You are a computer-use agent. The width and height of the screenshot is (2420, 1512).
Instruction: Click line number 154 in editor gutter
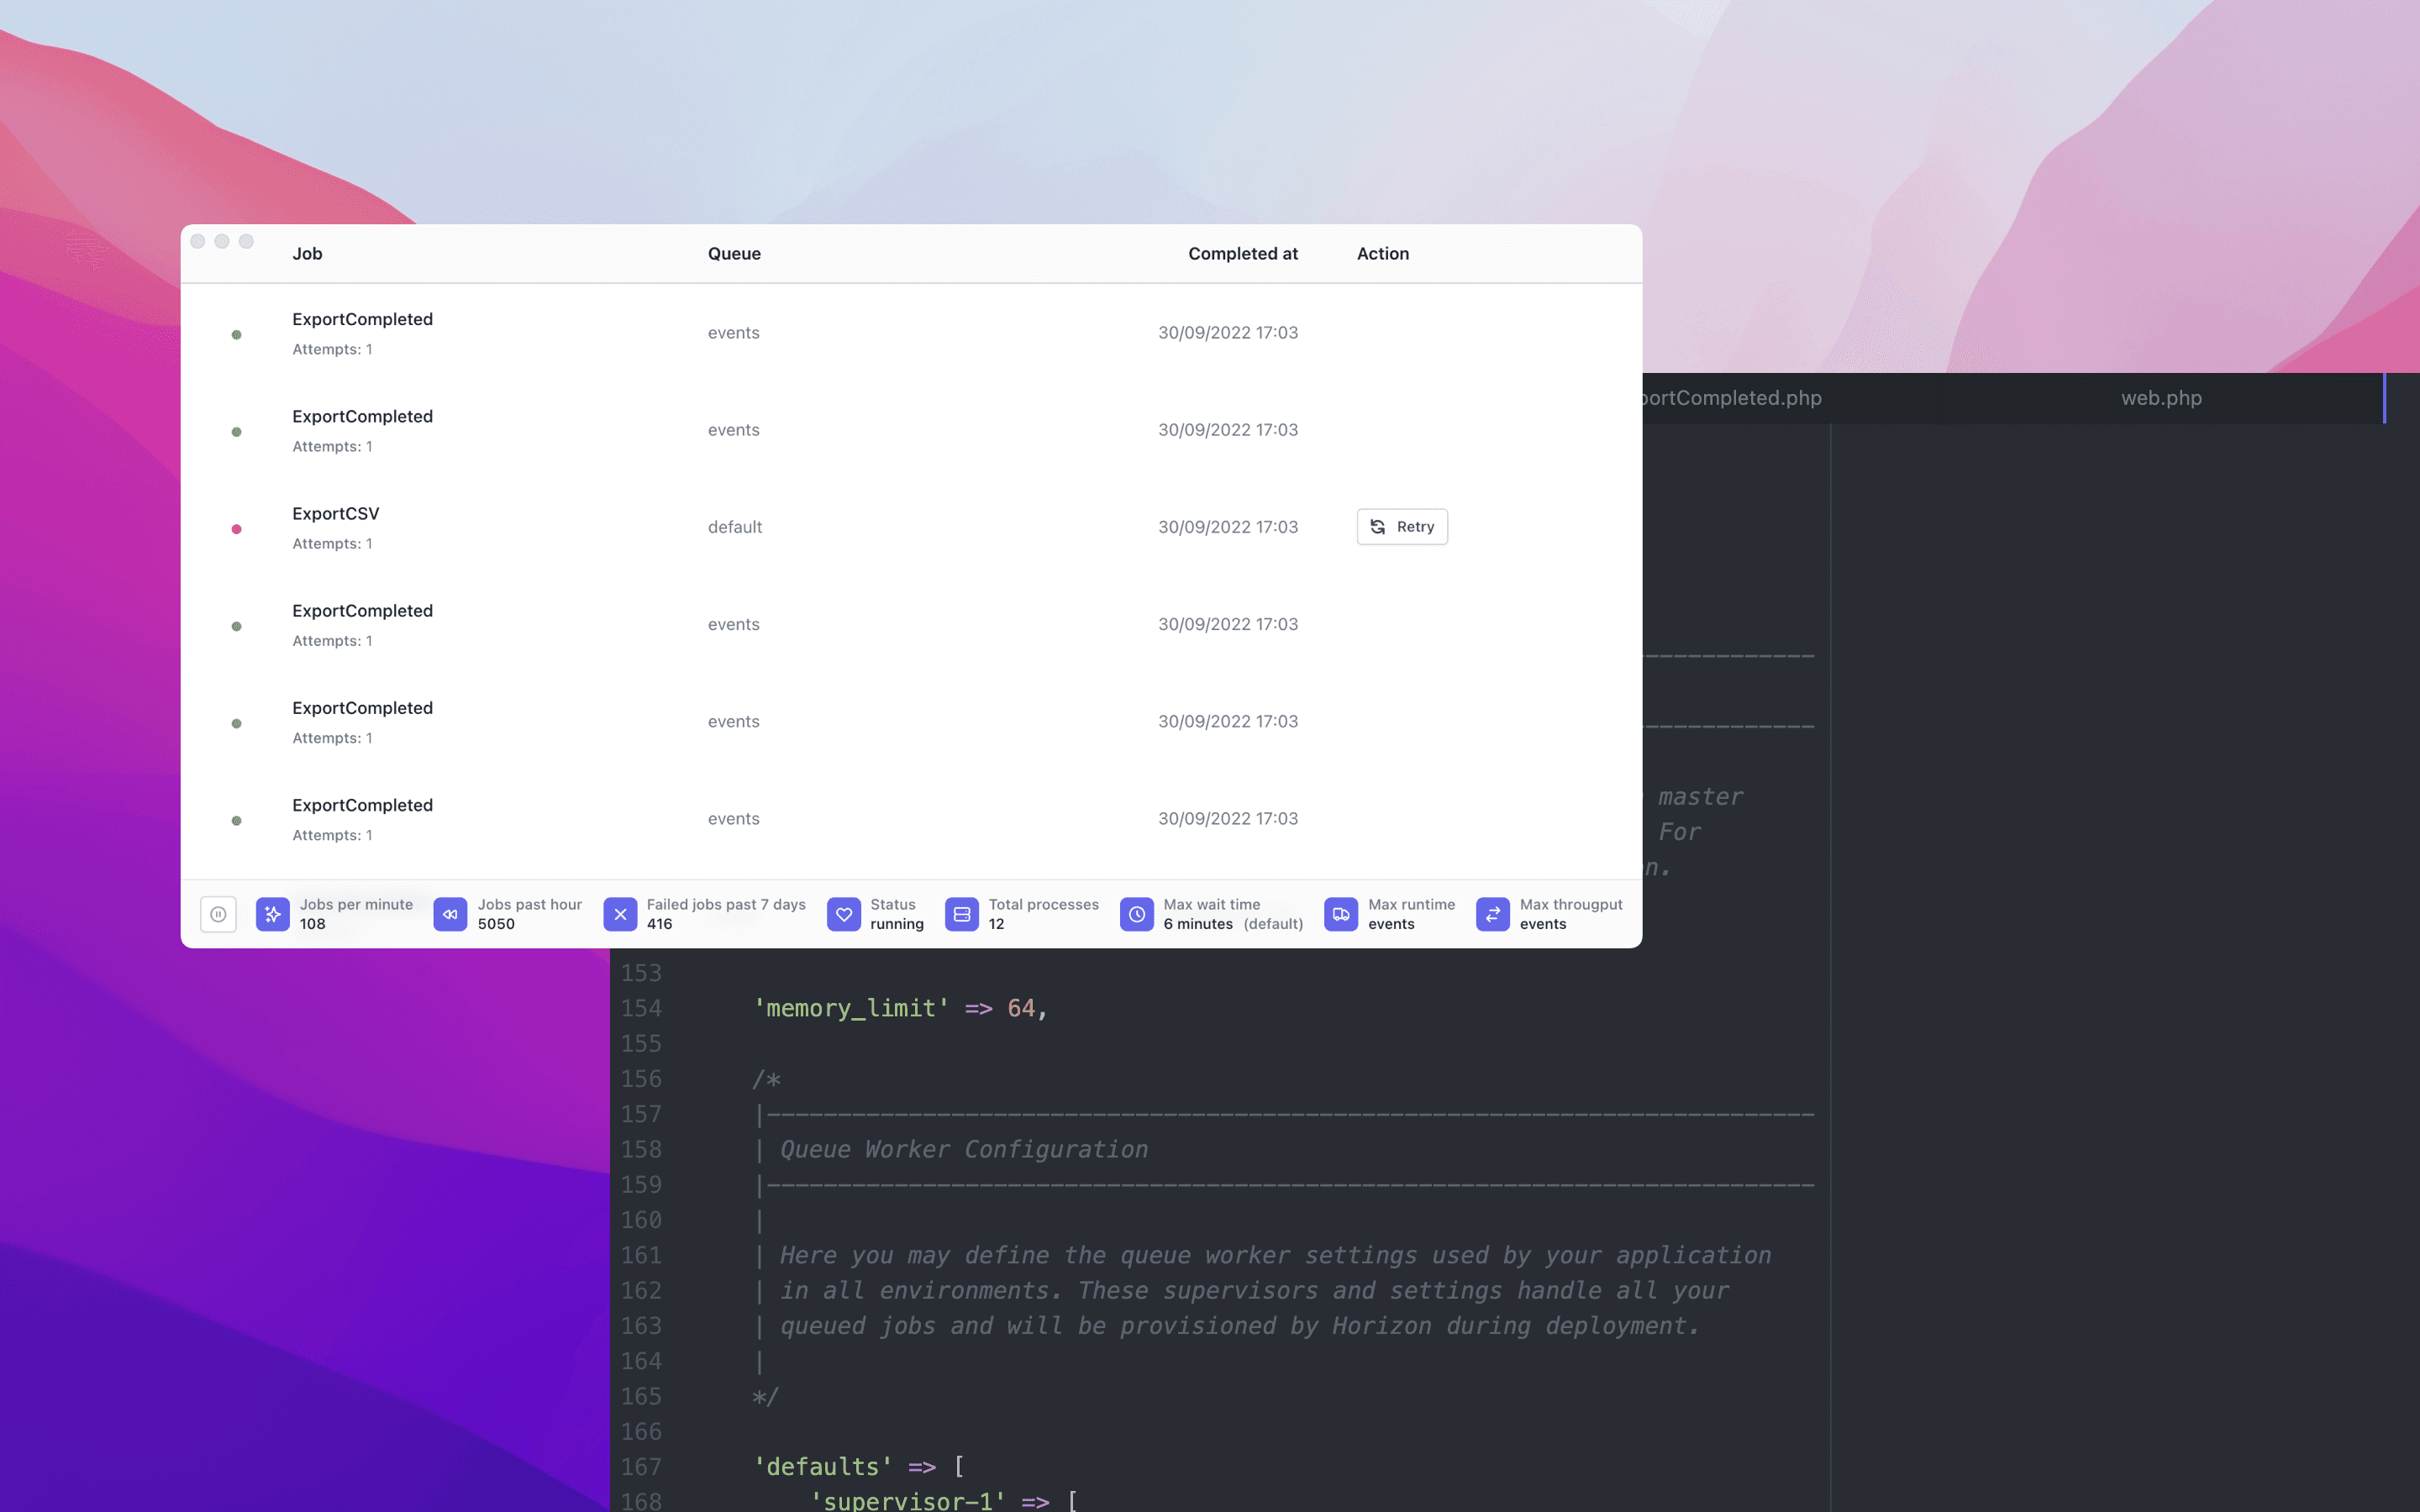pos(641,1008)
